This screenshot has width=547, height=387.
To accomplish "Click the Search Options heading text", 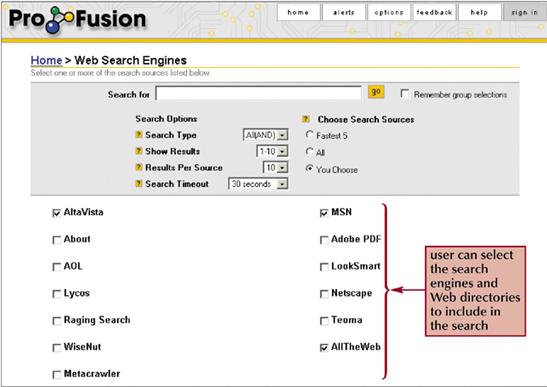I will (x=166, y=119).
